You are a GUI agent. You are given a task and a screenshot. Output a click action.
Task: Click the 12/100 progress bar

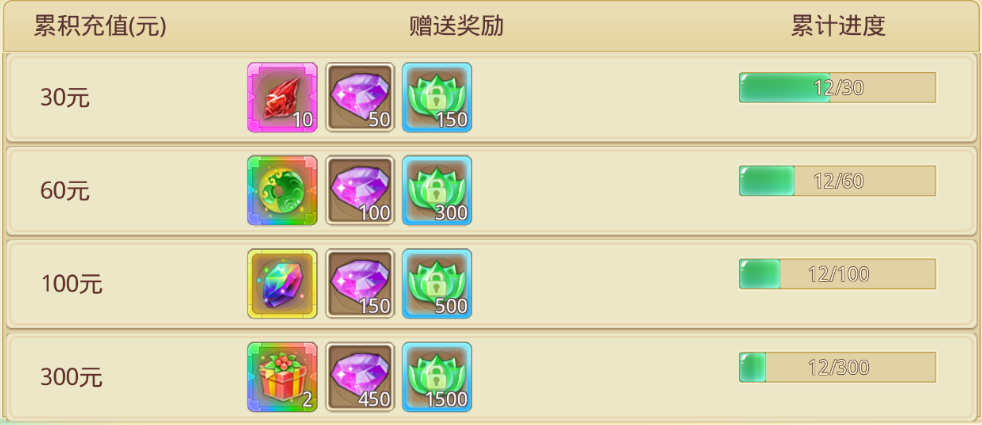837,274
